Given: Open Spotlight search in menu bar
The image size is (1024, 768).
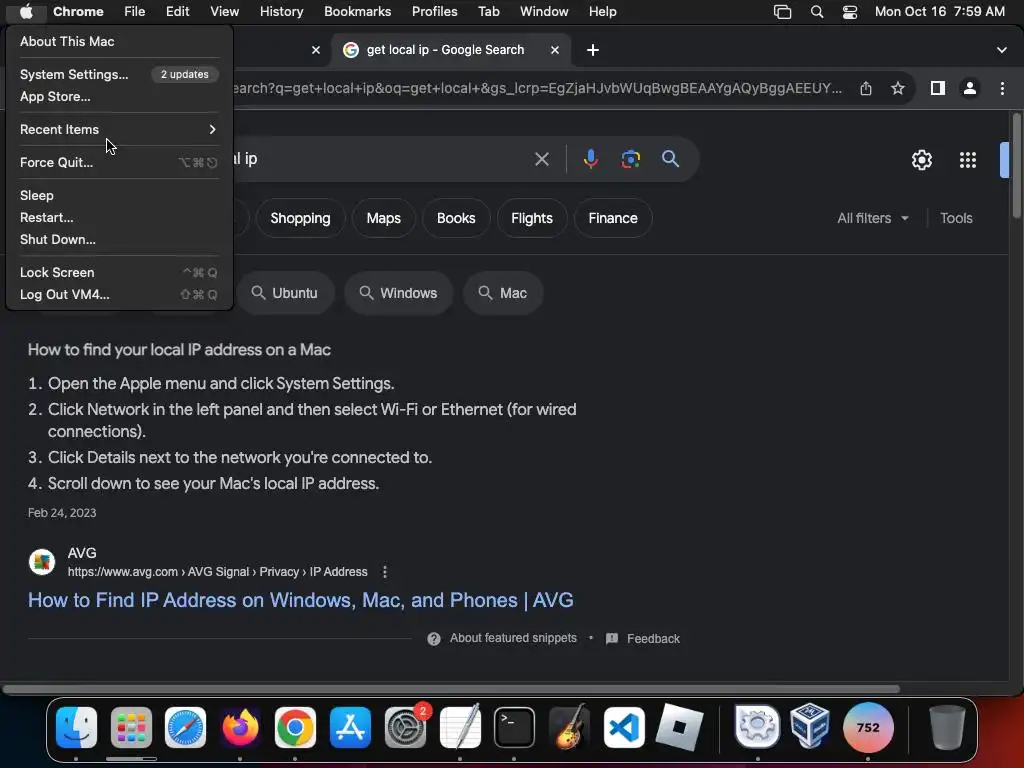Looking at the screenshot, I should [816, 12].
